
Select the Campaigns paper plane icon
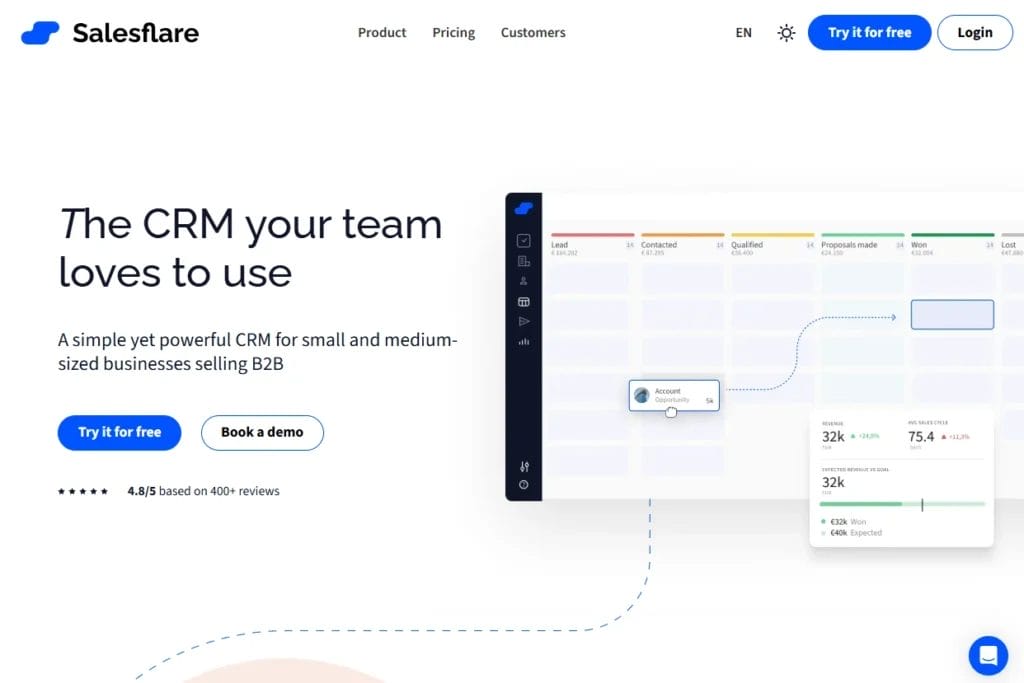pos(523,321)
